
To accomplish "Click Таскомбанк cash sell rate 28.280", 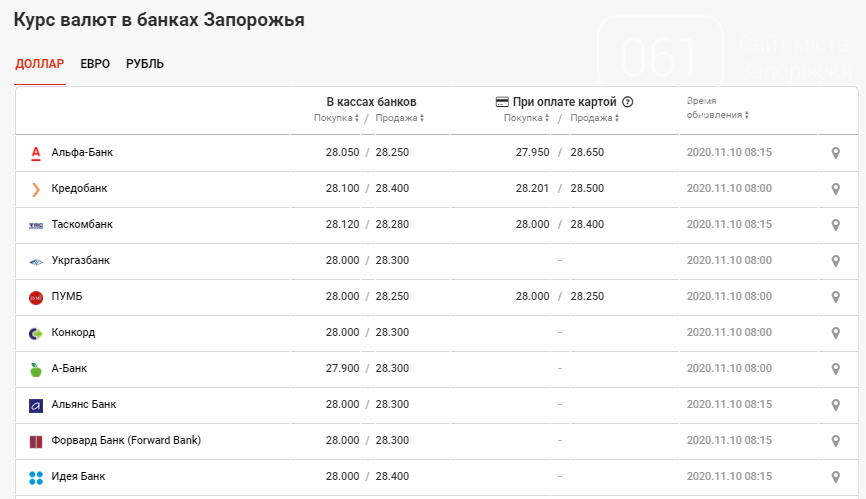I will coord(392,224).
